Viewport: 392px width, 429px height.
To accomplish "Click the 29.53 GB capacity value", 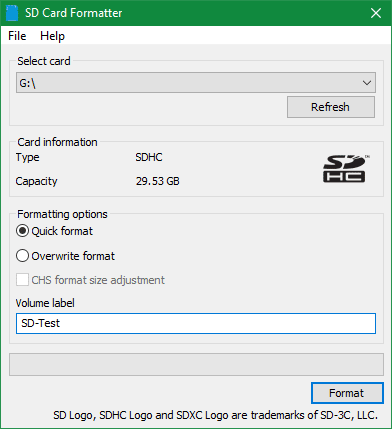I will coord(157,181).
